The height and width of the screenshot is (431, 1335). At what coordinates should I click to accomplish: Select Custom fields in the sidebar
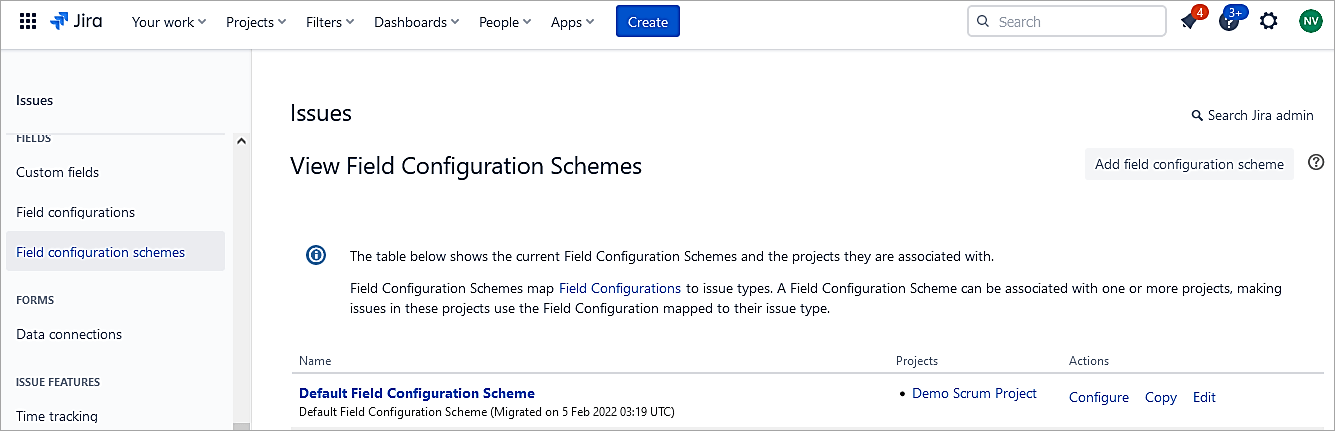[x=58, y=172]
